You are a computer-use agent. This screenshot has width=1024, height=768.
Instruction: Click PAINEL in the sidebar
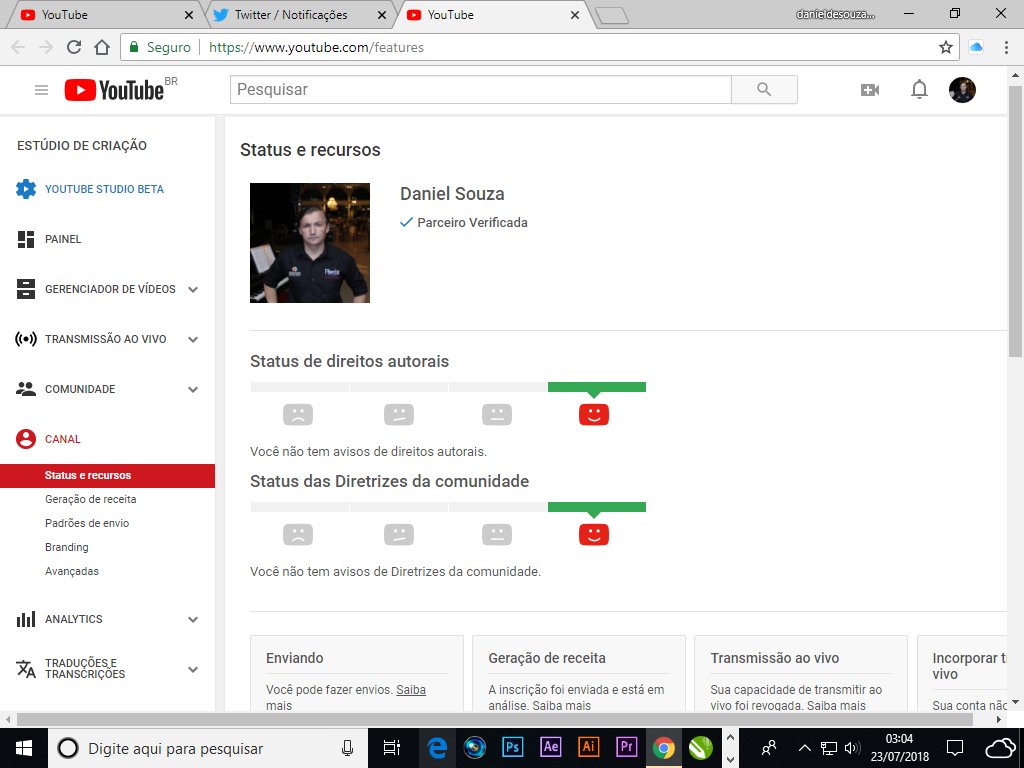pyautogui.click(x=63, y=239)
